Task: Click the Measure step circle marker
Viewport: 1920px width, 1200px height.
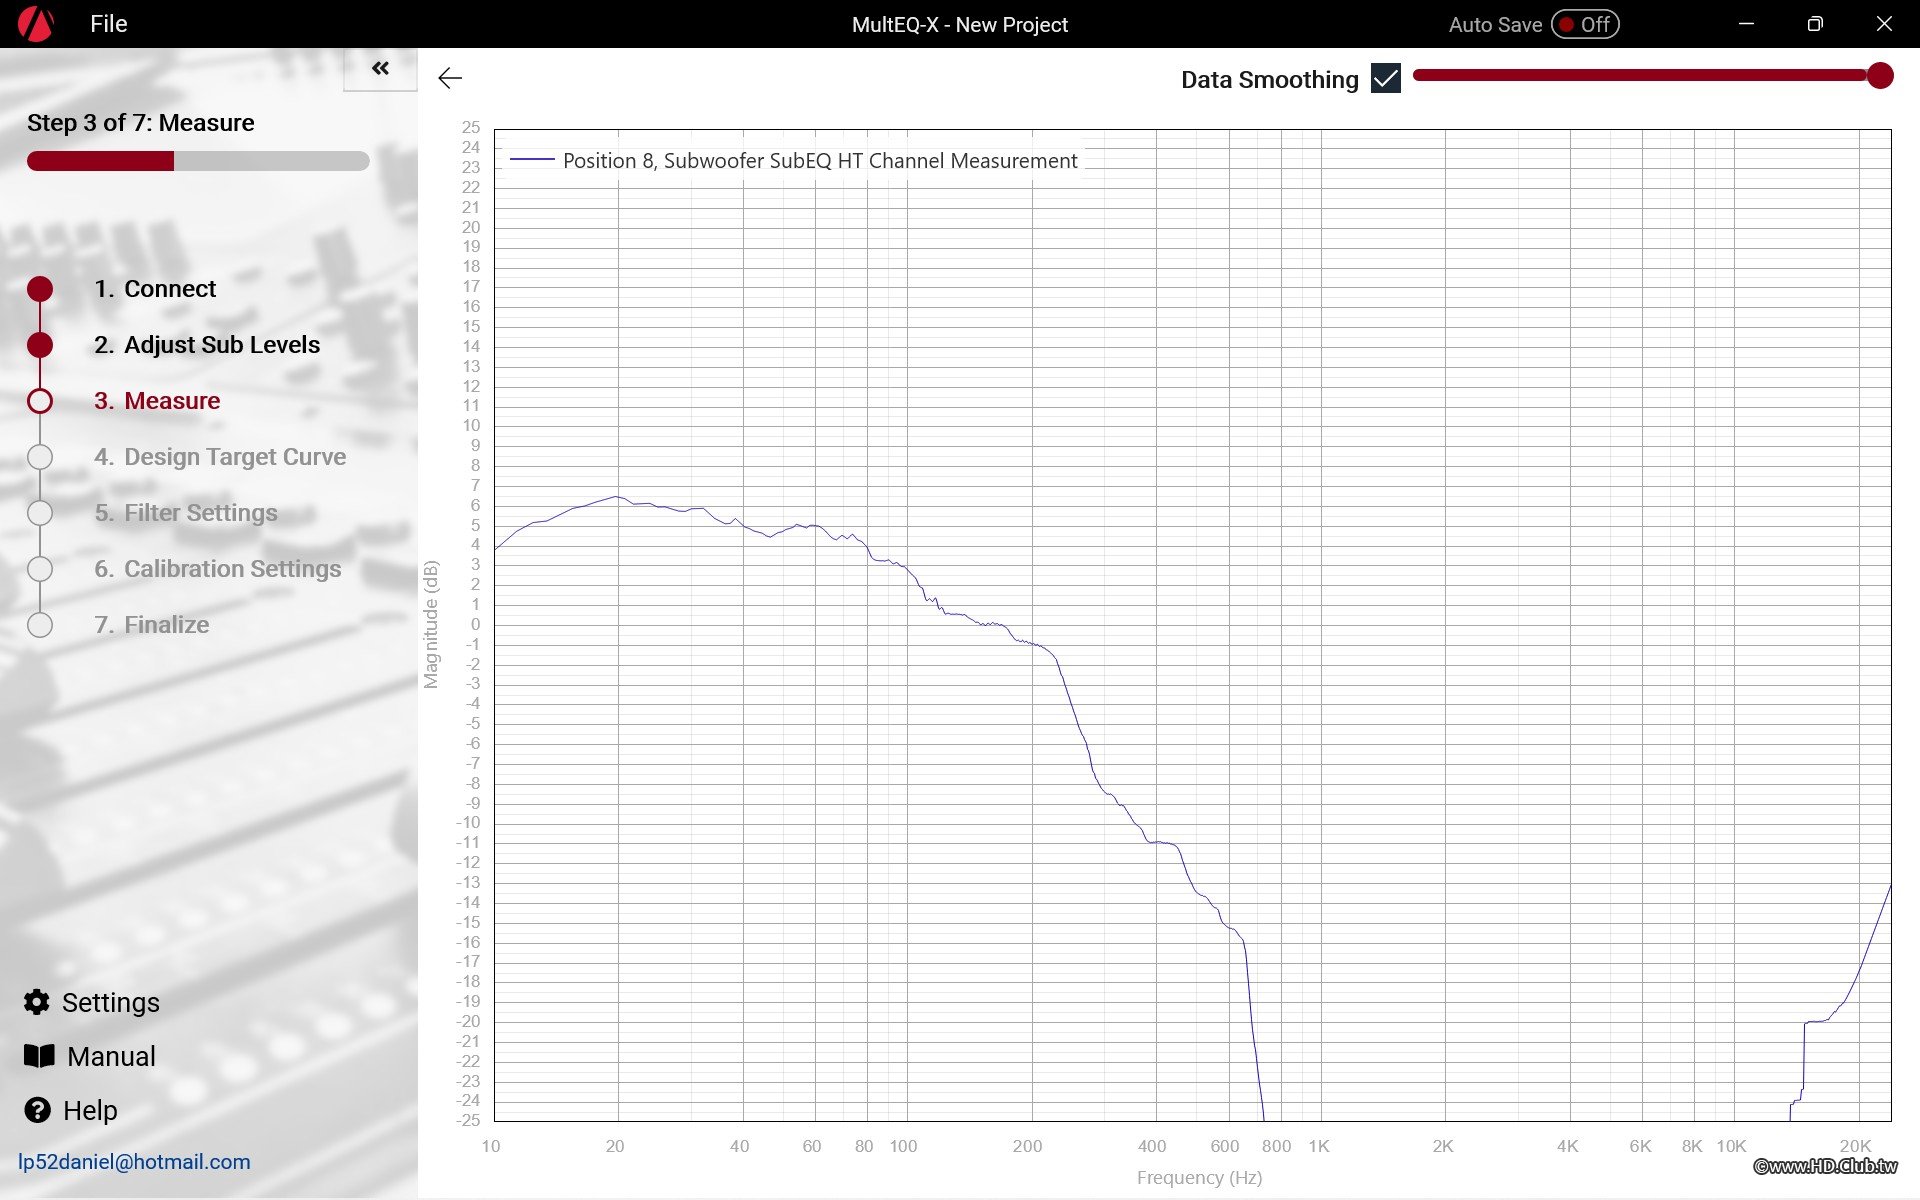Action: [40, 401]
